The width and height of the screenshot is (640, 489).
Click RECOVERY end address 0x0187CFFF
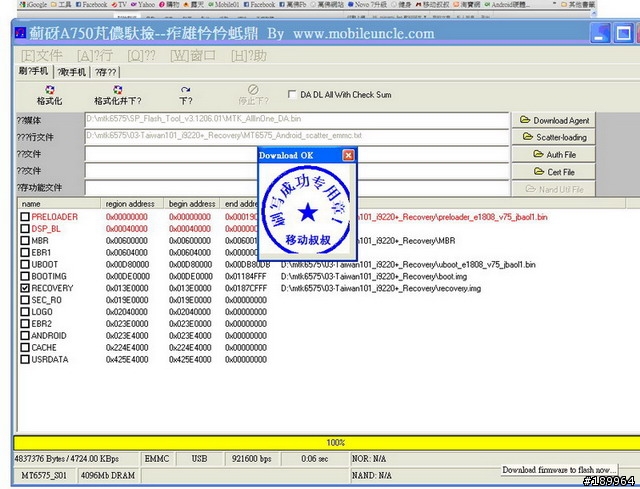tap(246, 288)
